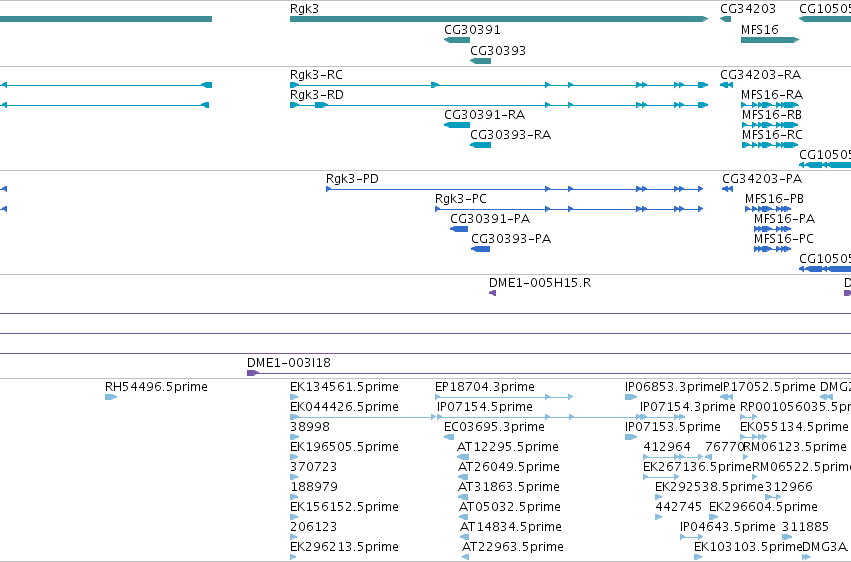Click the EK296213.5prime label
851x562 pixels.
point(345,547)
